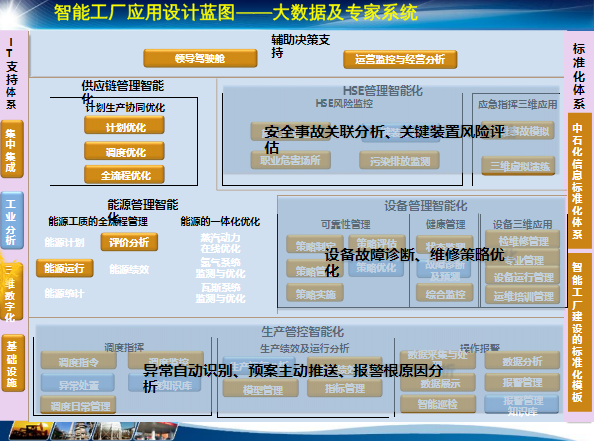Click the 设备故障诊断、维修策略优化 overlay text
Screen dimensions: 594x441
click(414, 263)
